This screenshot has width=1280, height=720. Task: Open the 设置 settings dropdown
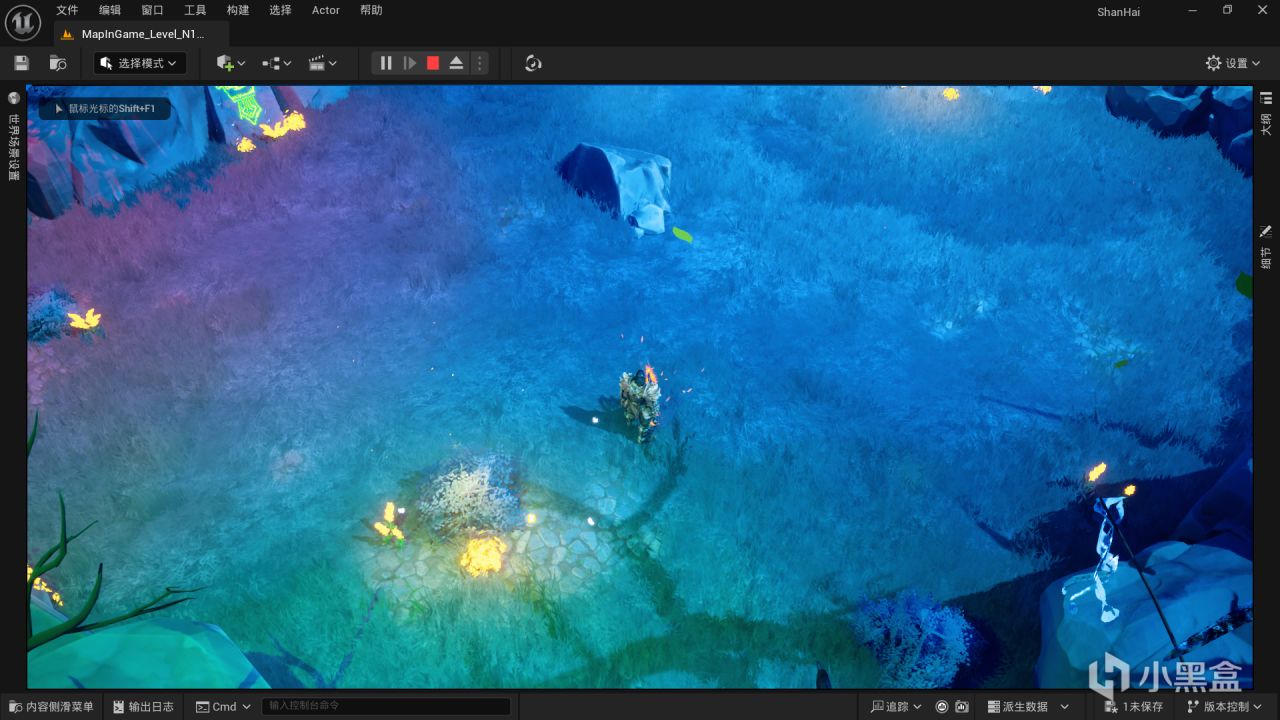coord(1234,63)
